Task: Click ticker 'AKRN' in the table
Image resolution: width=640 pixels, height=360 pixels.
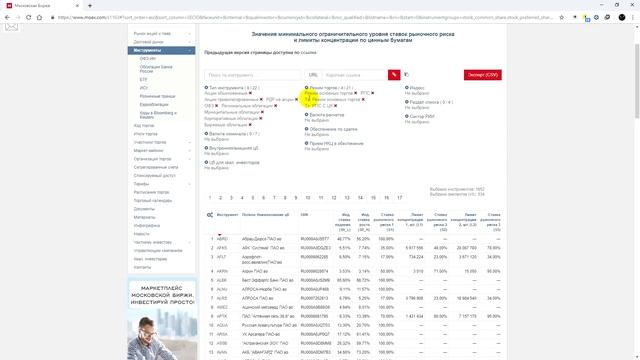Action: 222,271
